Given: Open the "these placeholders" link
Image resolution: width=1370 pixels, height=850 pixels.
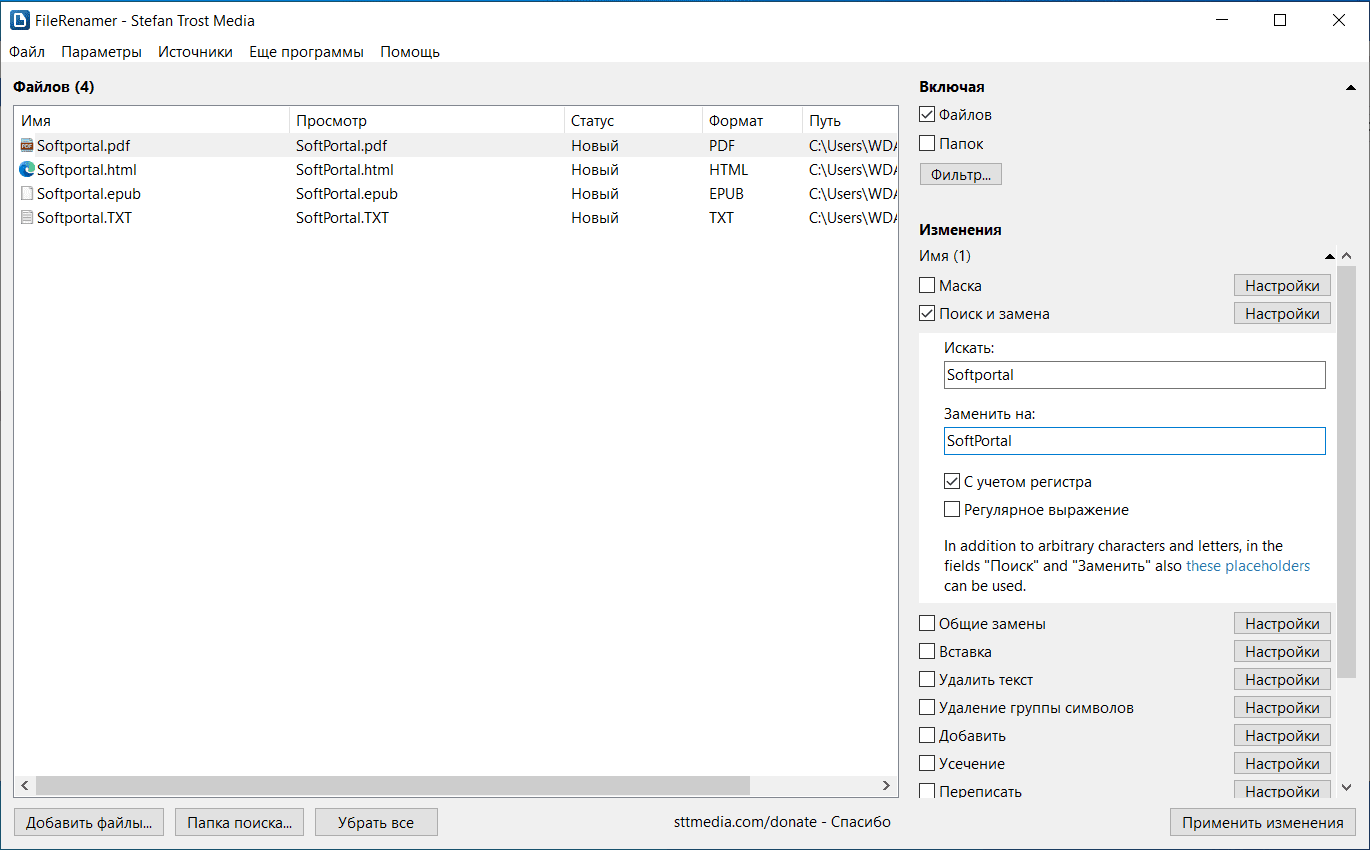Looking at the screenshot, I should [x=1248, y=566].
